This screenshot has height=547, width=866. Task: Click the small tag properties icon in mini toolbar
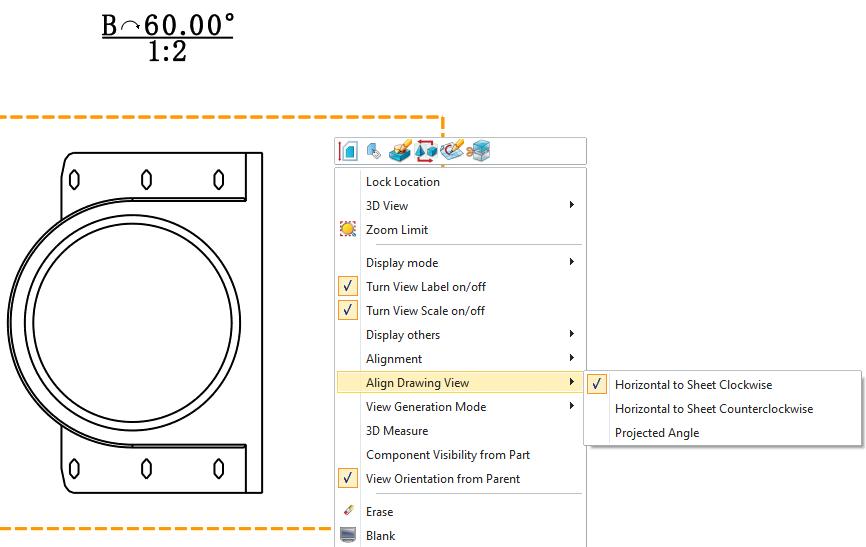tap(373, 151)
